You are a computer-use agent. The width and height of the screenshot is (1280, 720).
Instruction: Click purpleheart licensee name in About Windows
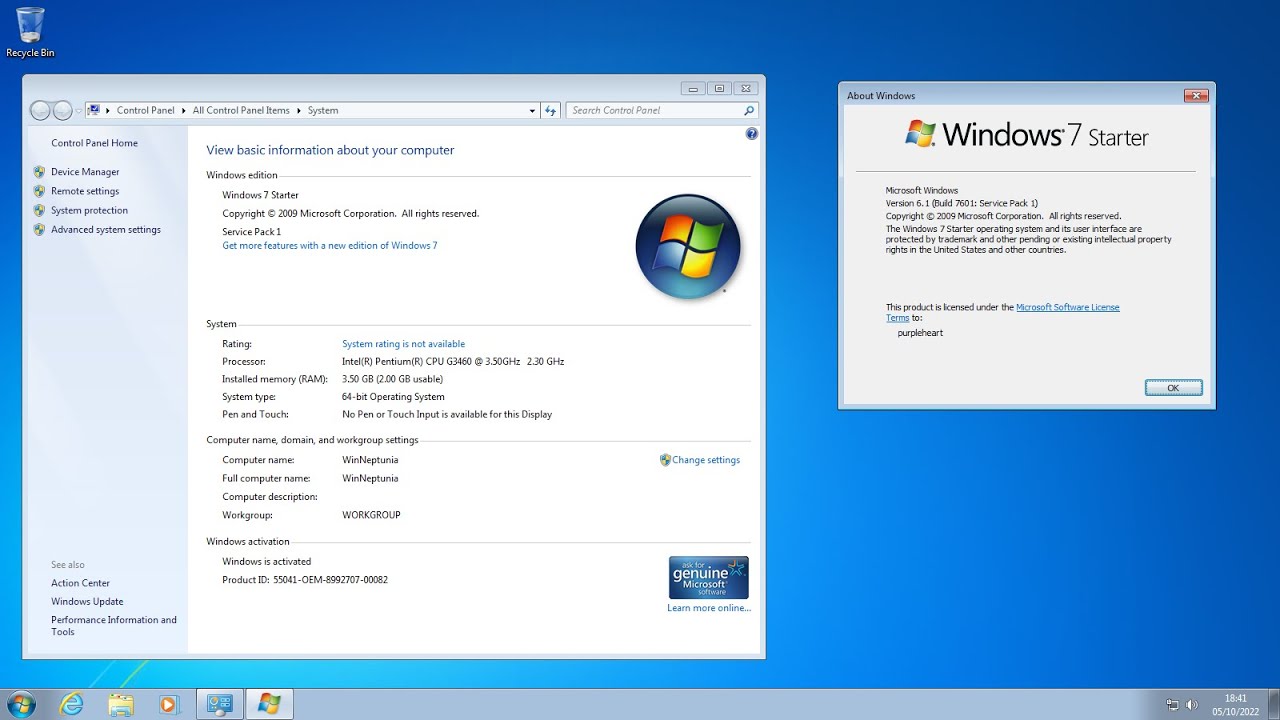[920, 332]
